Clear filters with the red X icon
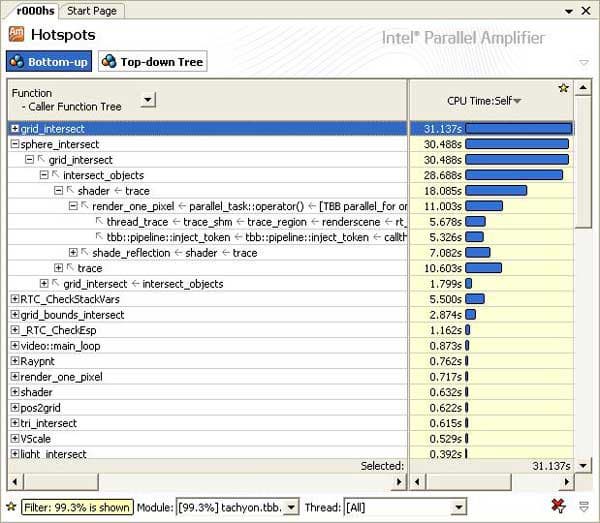The height and width of the screenshot is (523, 600). pyautogui.click(x=558, y=507)
